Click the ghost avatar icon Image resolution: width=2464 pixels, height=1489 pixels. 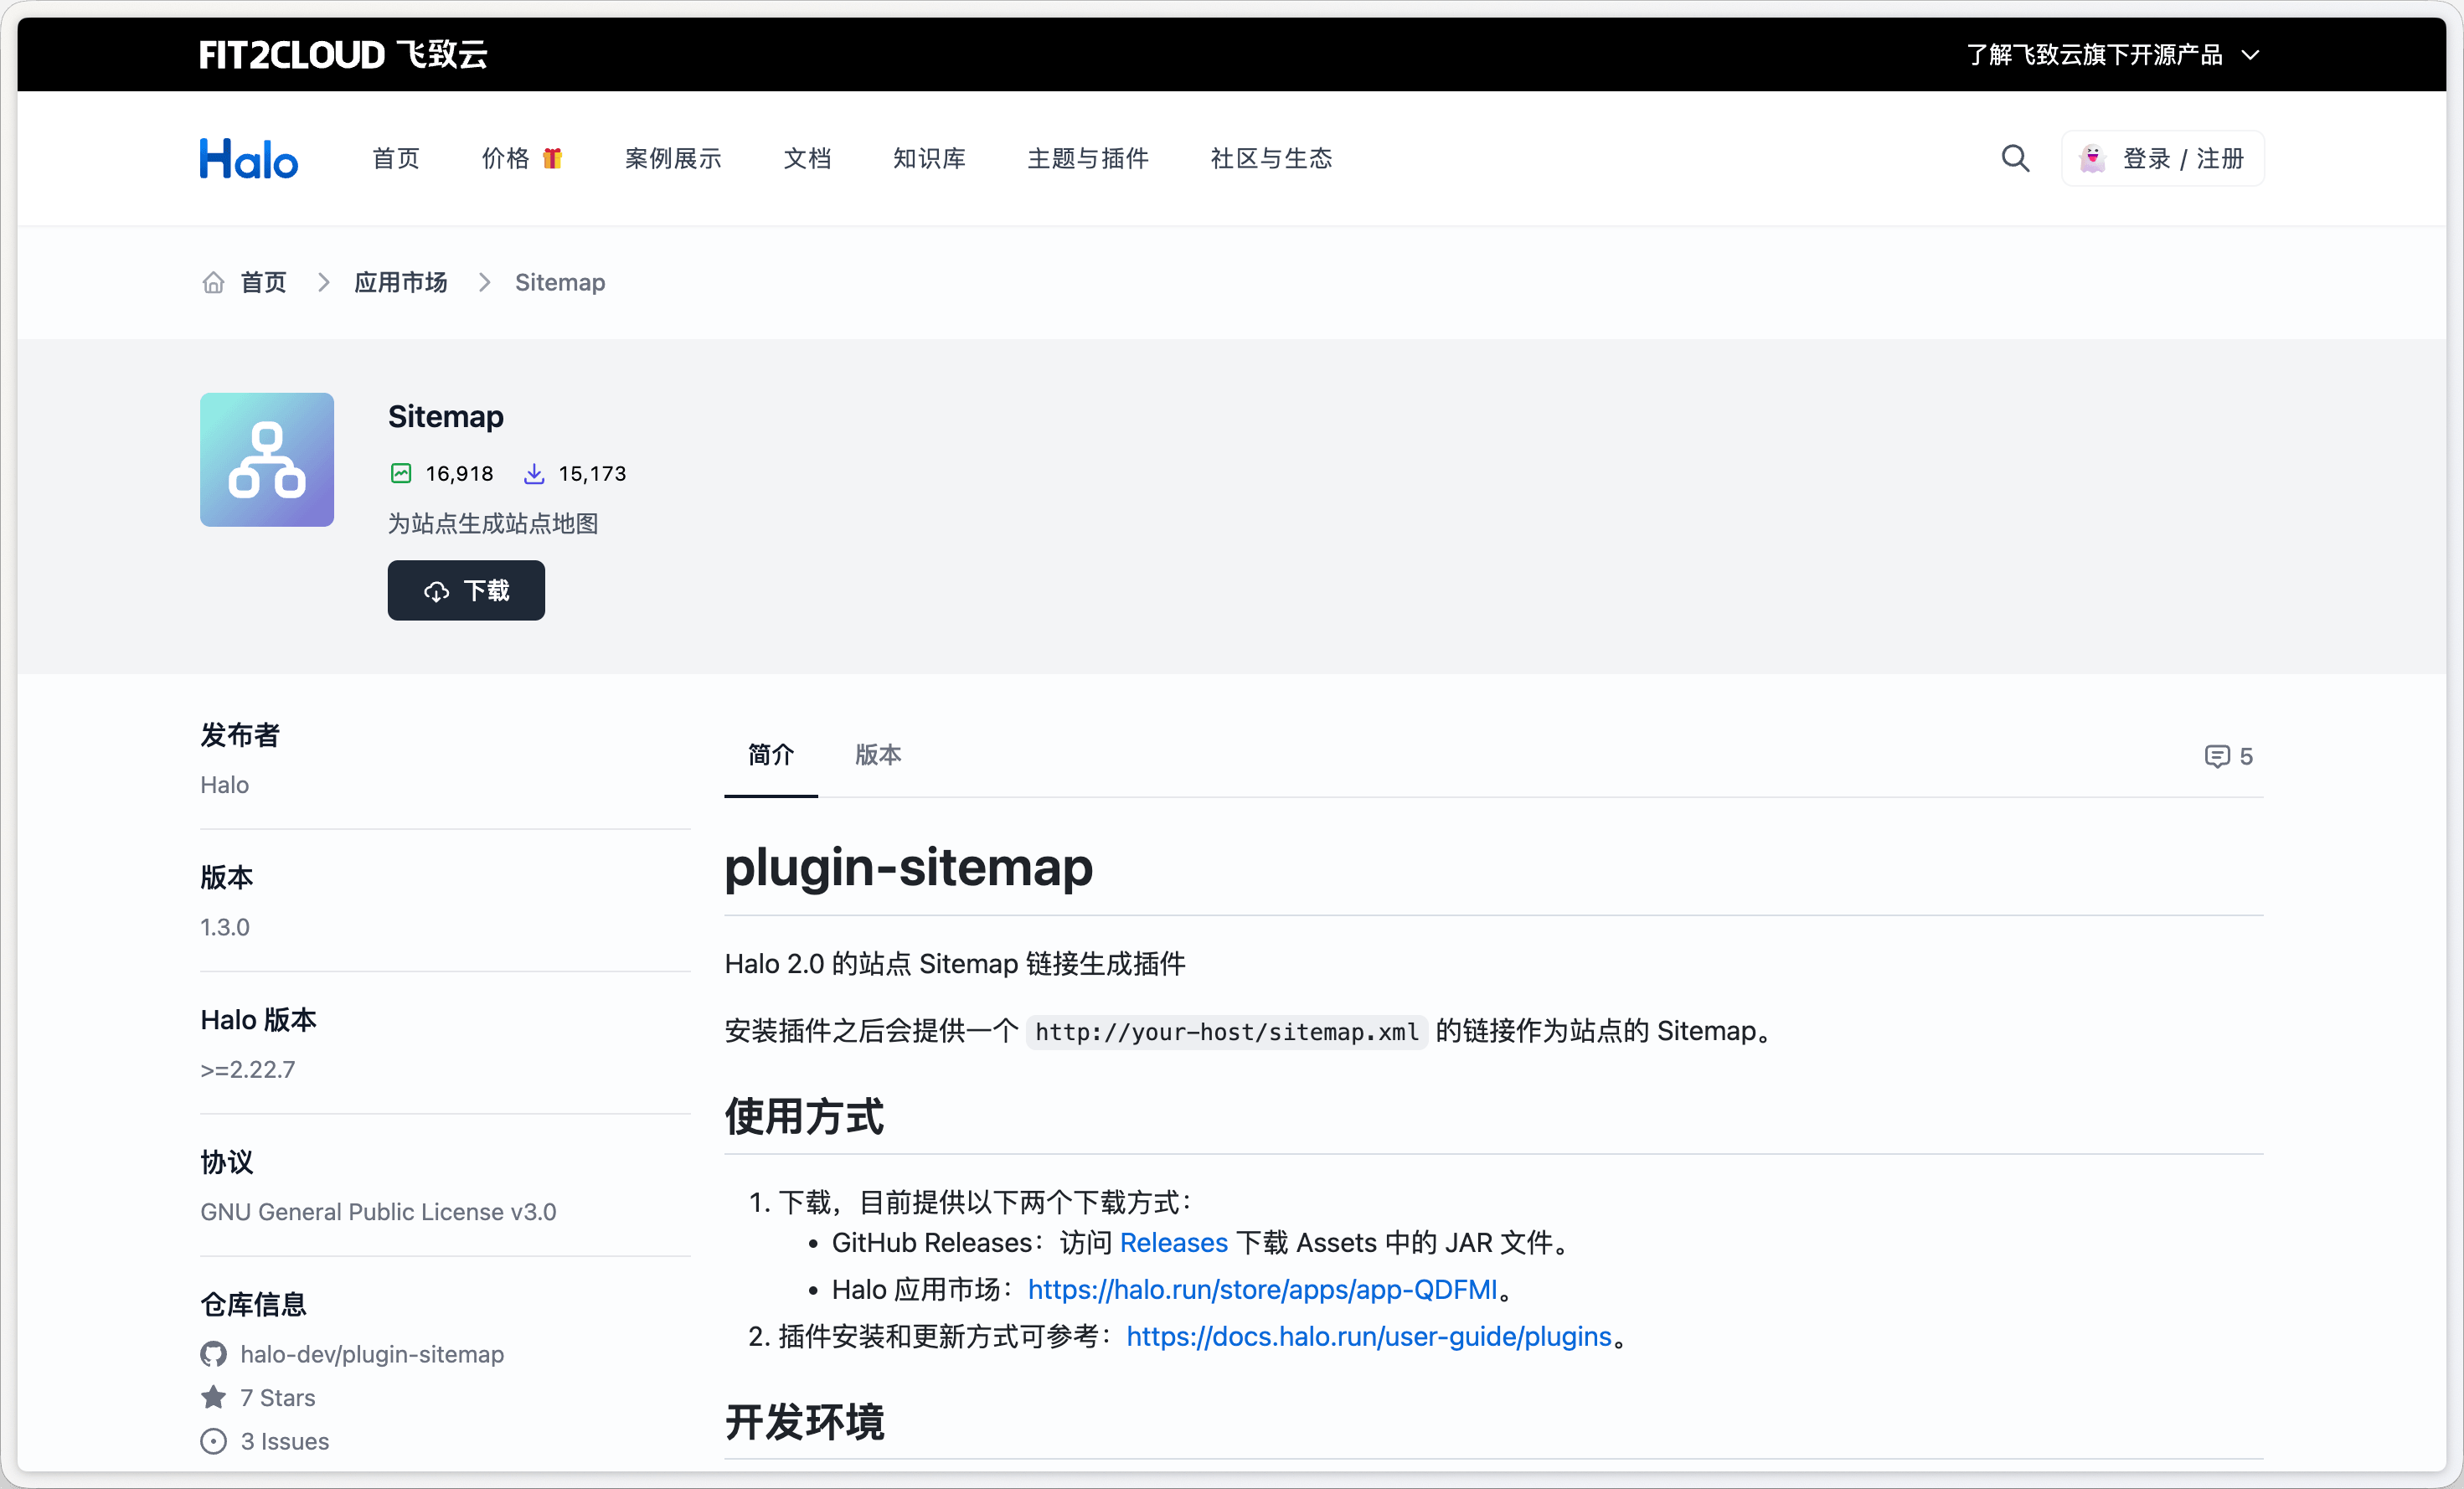(2092, 158)
